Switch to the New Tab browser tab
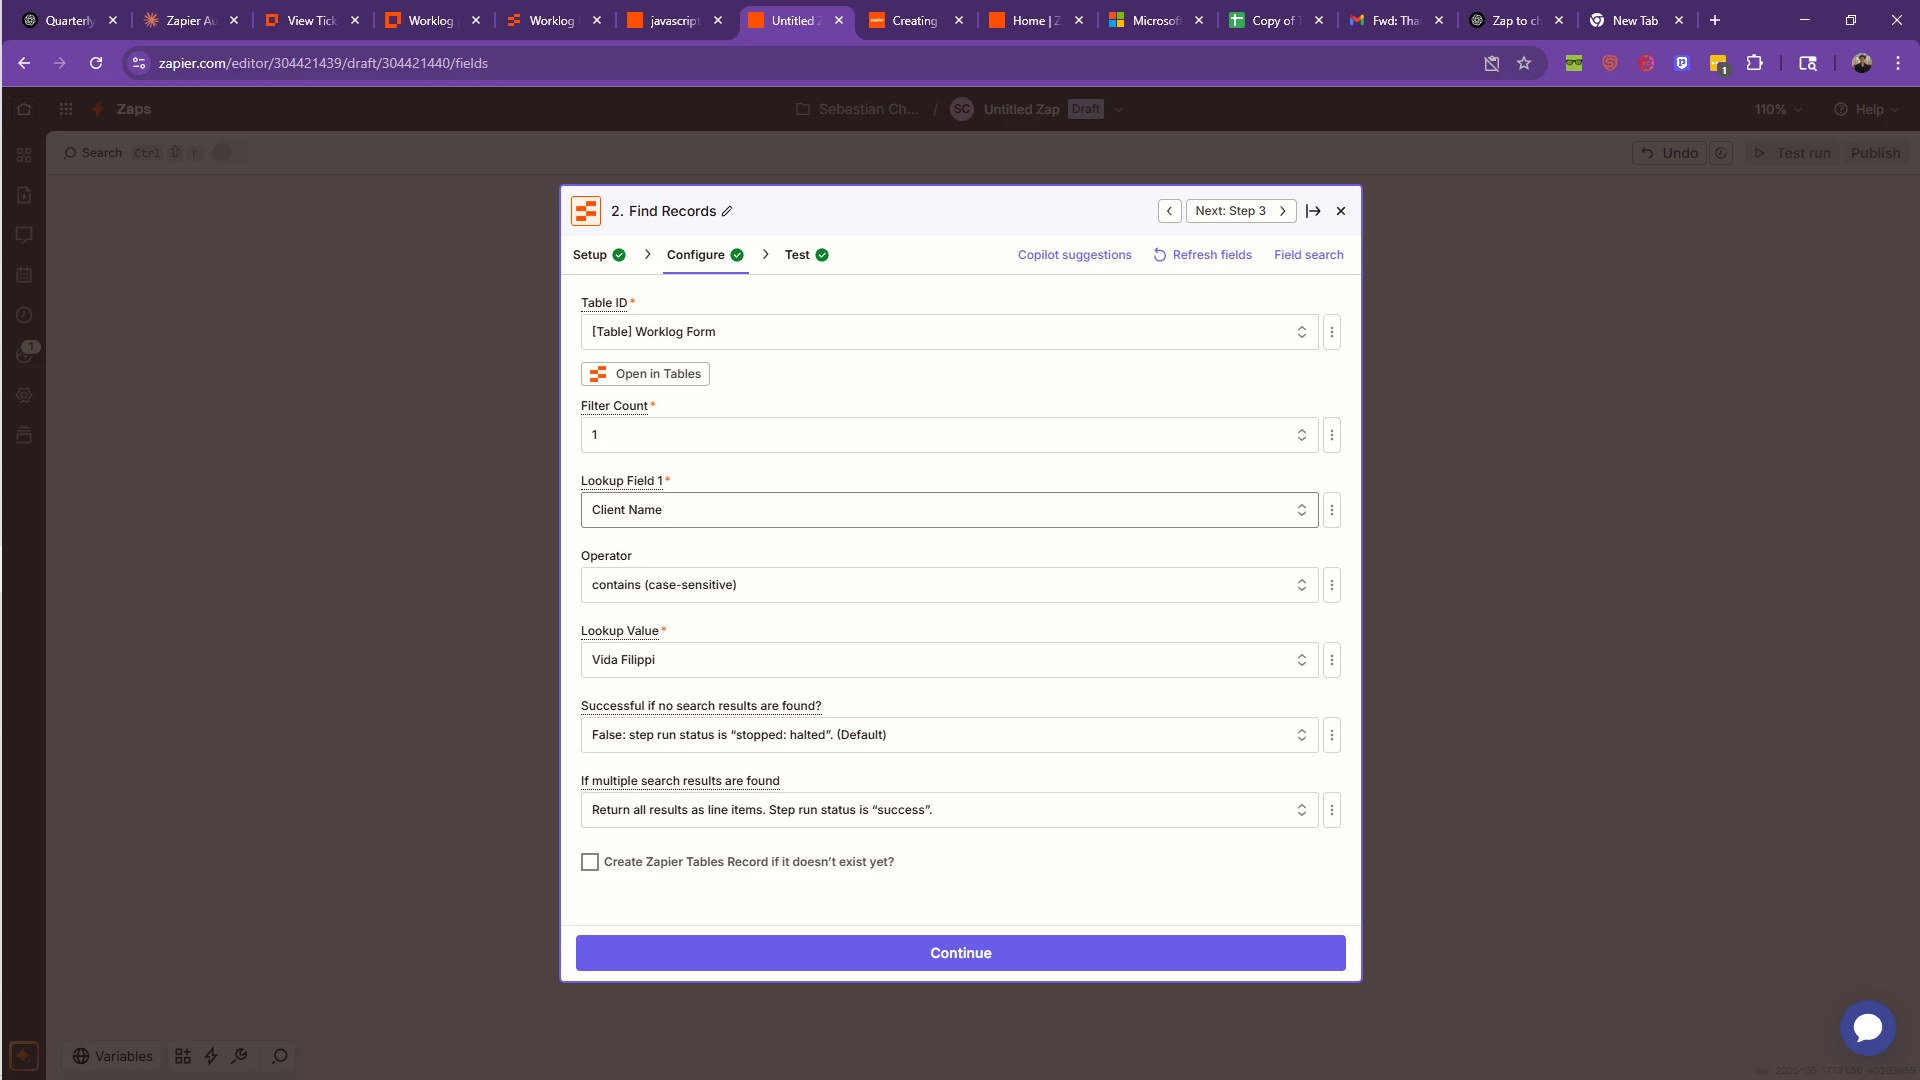This screenshot has height=1080, width=1920. [x=1635, y=20]
